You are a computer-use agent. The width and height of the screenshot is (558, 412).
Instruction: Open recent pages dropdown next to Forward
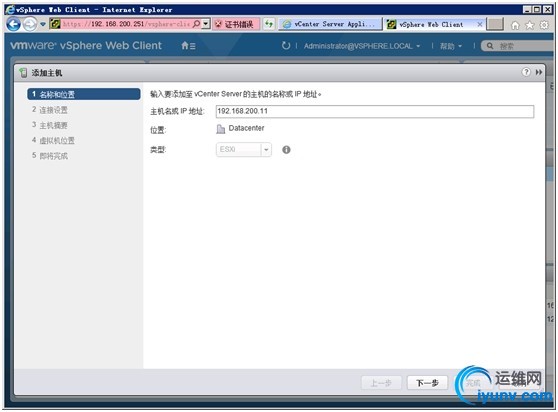[x=43, y=24]
